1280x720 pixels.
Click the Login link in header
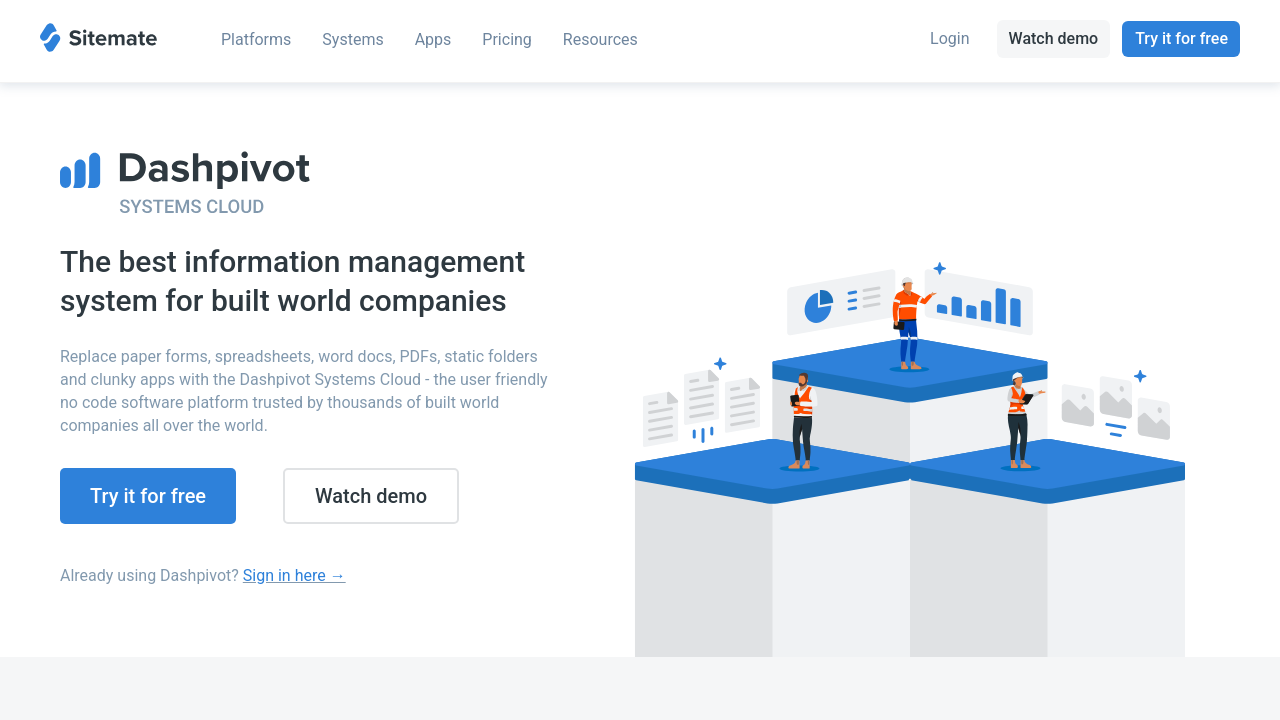[x=949, y=38]
